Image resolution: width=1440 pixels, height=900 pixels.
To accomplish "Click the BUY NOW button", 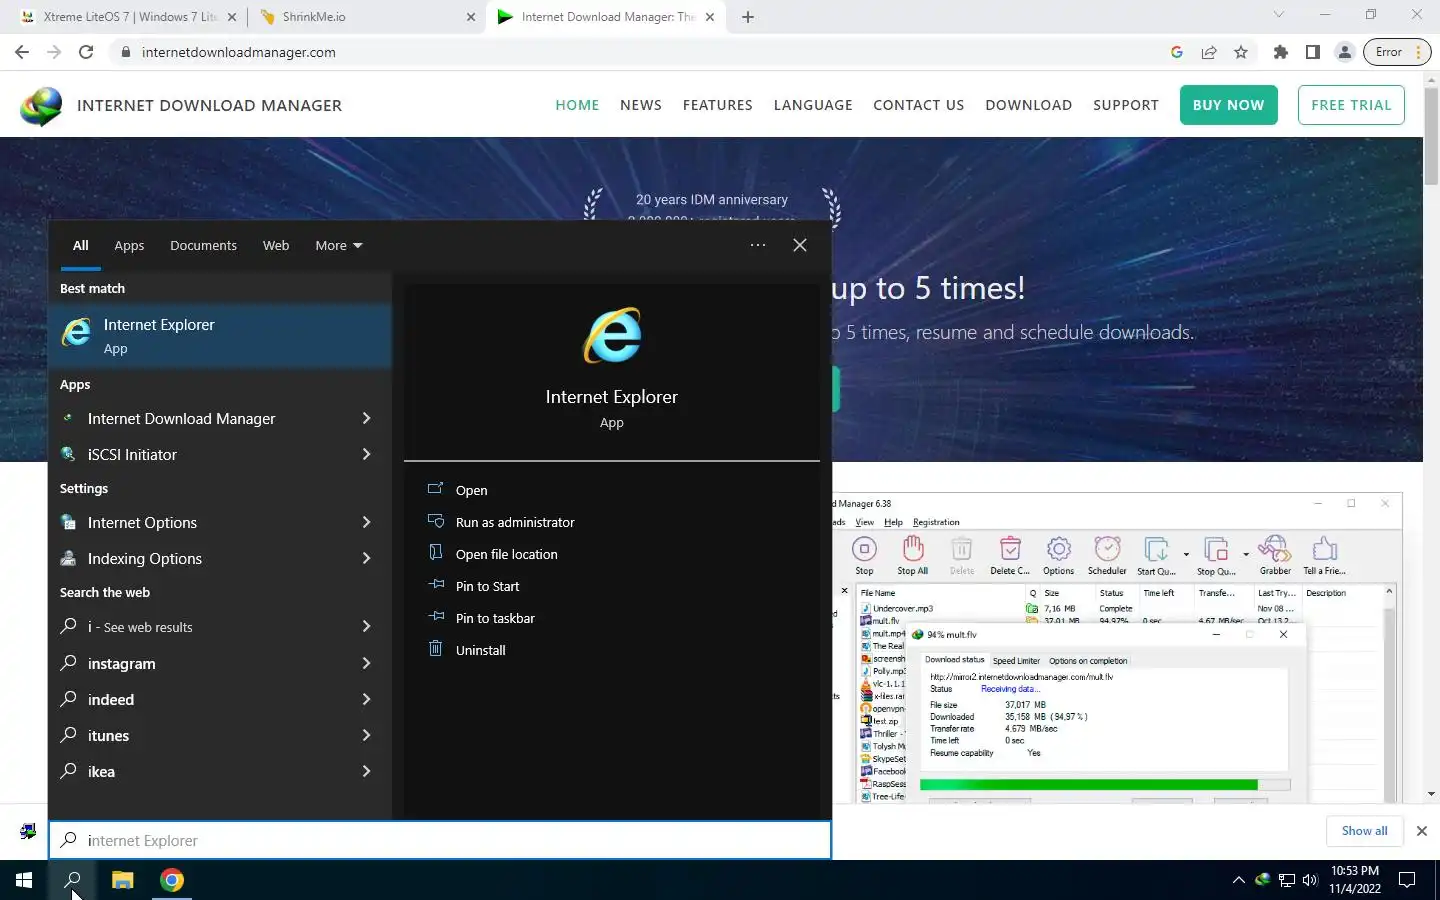I will (1228, 105).
